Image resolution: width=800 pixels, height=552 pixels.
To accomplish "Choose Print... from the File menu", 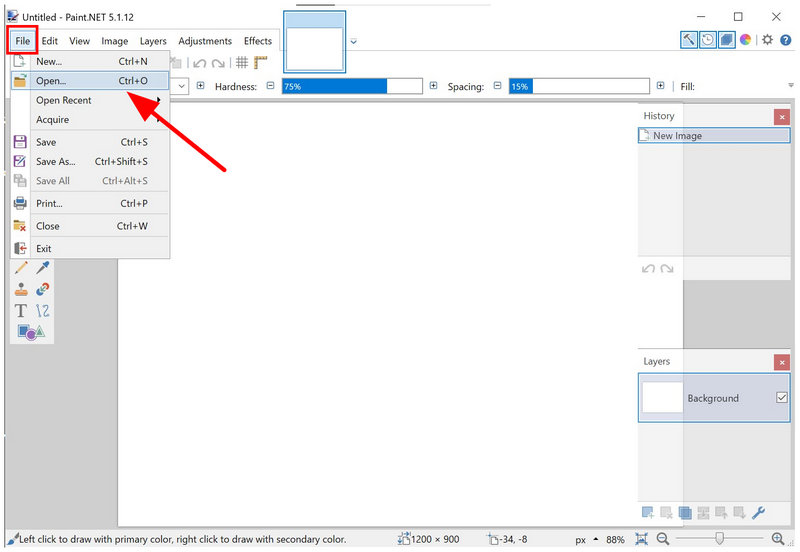I will pyautogui.click(x=90, y=203).
